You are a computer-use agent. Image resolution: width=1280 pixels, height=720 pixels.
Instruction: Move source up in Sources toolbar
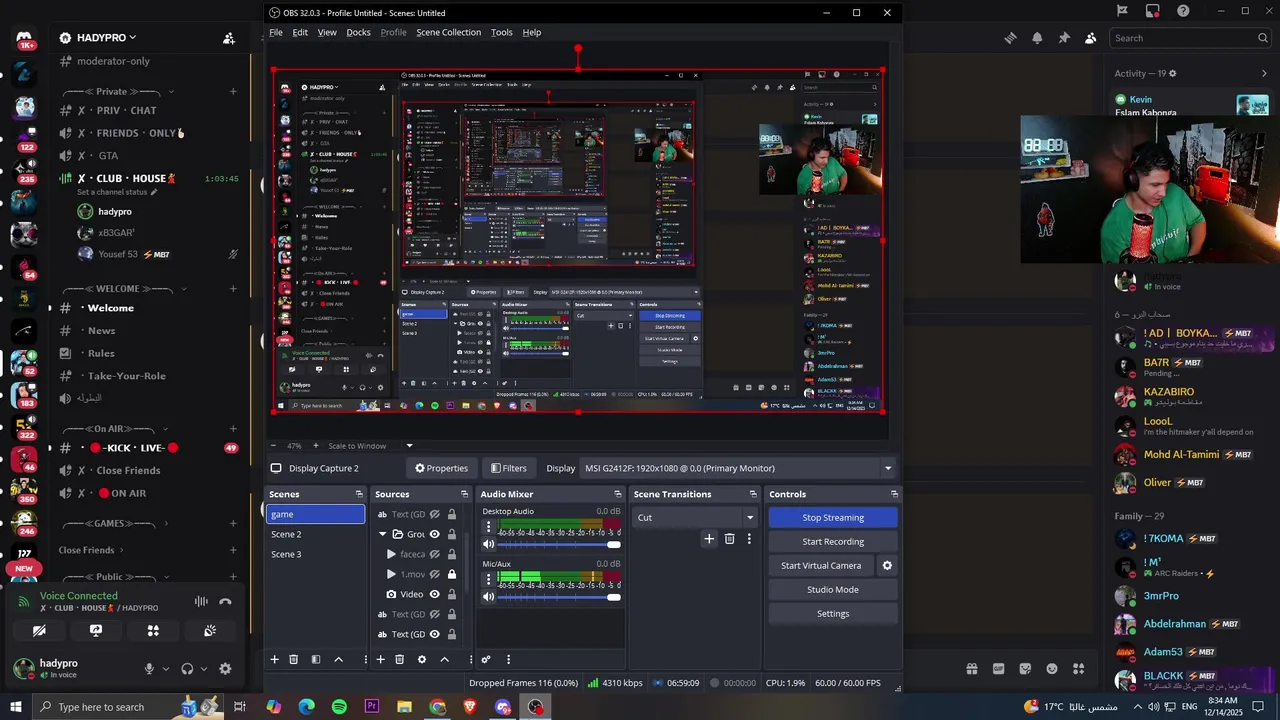point(444,659)
